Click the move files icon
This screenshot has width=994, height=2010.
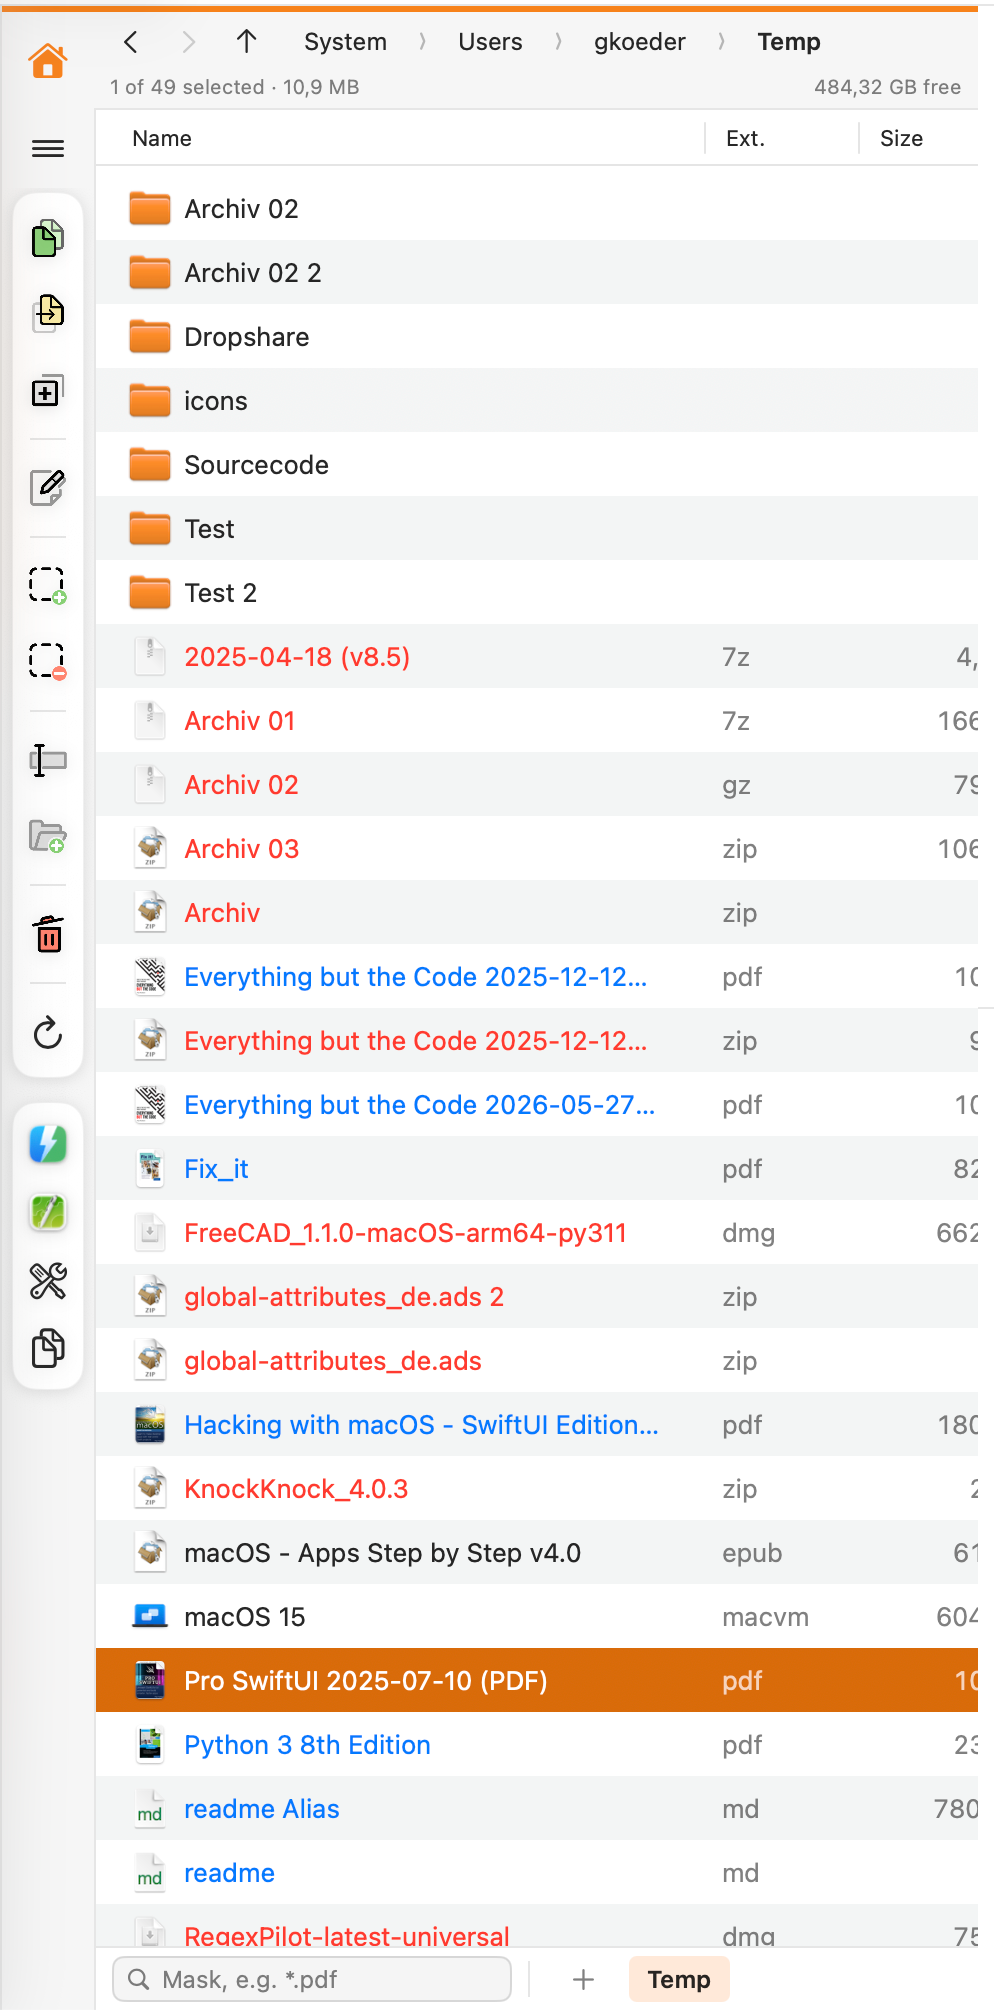tap(48, 313)
